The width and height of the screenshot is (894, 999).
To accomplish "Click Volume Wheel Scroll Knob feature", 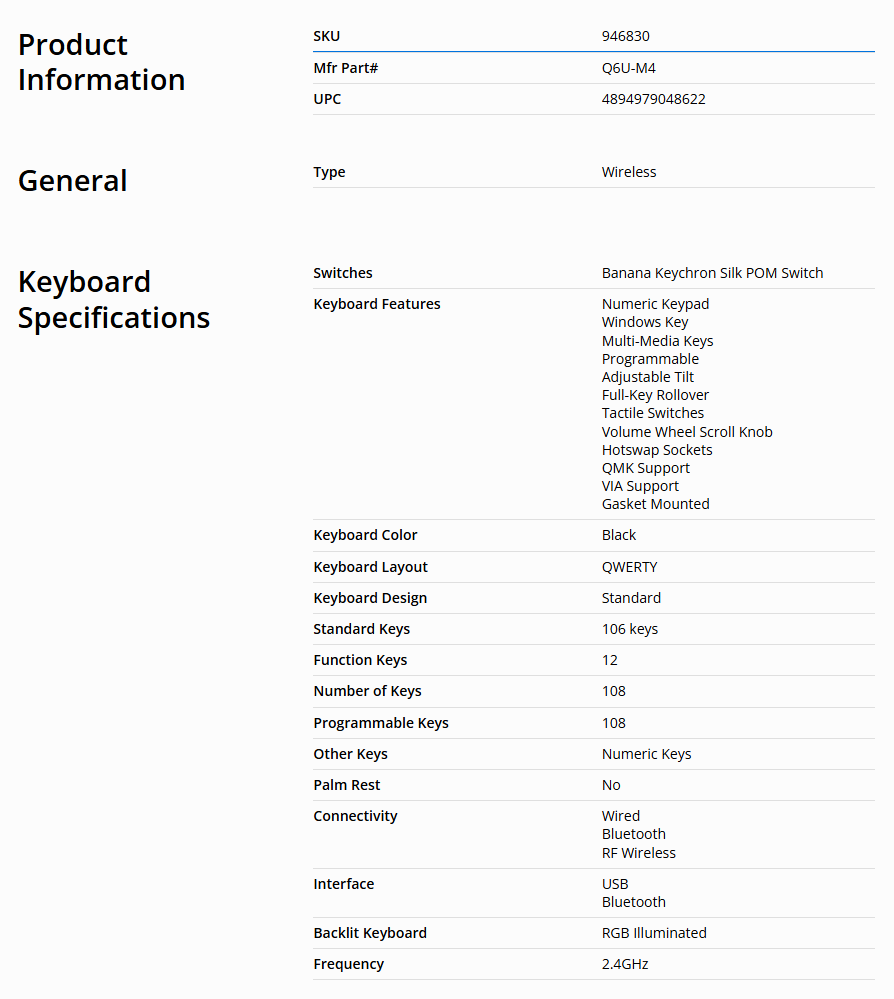I will 686,432.
